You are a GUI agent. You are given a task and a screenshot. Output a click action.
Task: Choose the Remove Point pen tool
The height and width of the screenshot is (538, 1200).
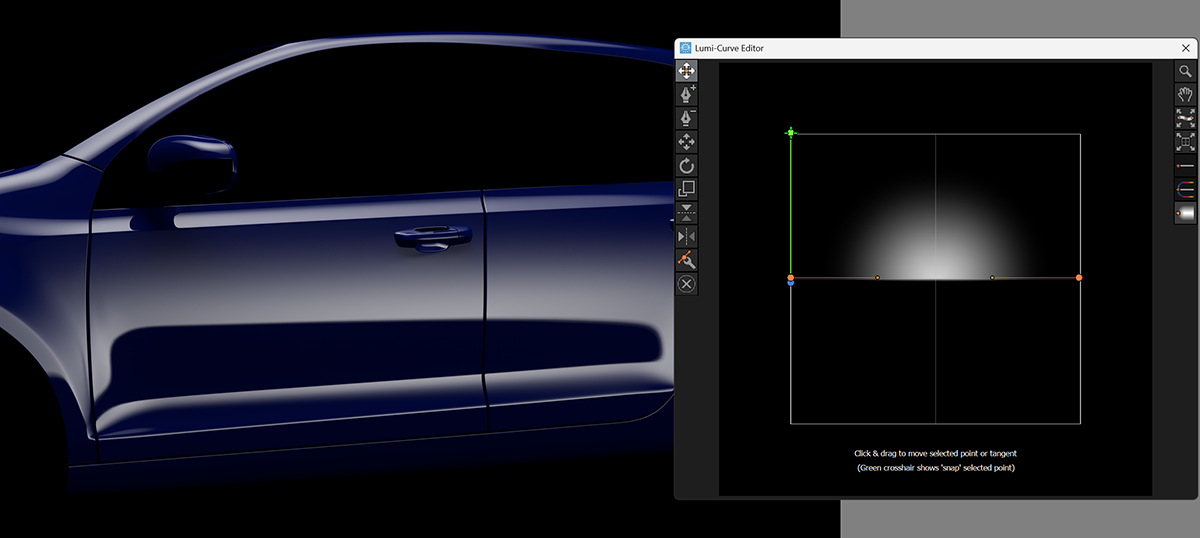(687, 118)
